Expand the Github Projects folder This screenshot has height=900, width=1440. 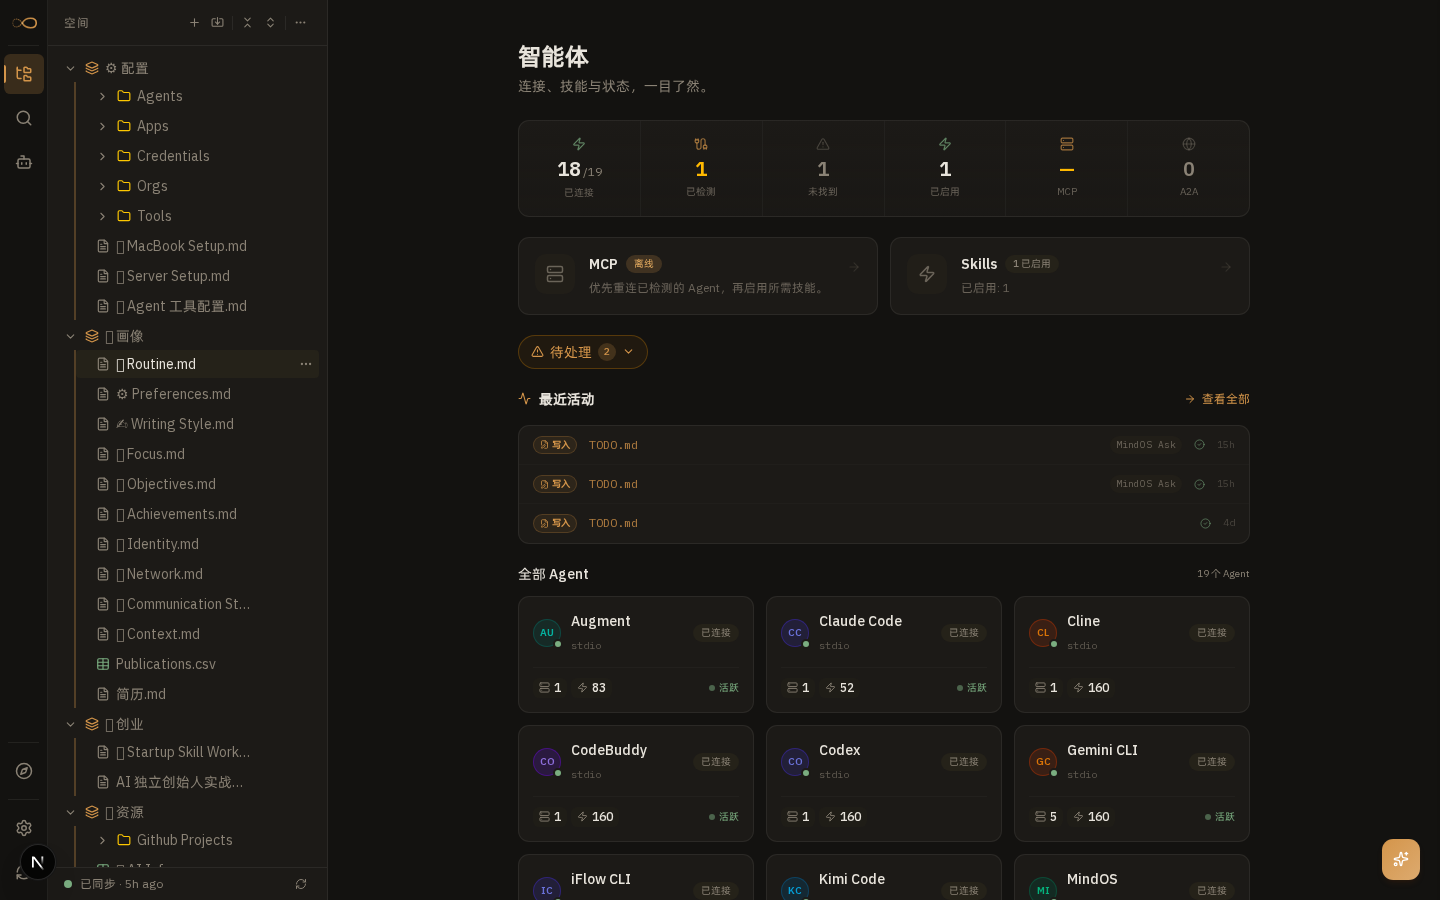(x=102, y=840)
